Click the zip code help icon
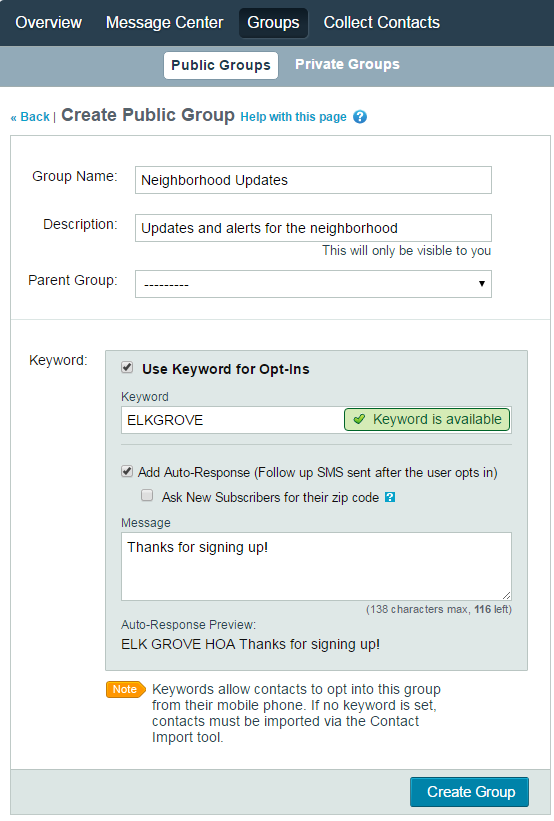Image resolution: width=554 pixels, height=821 pixels. pos(390,497)
